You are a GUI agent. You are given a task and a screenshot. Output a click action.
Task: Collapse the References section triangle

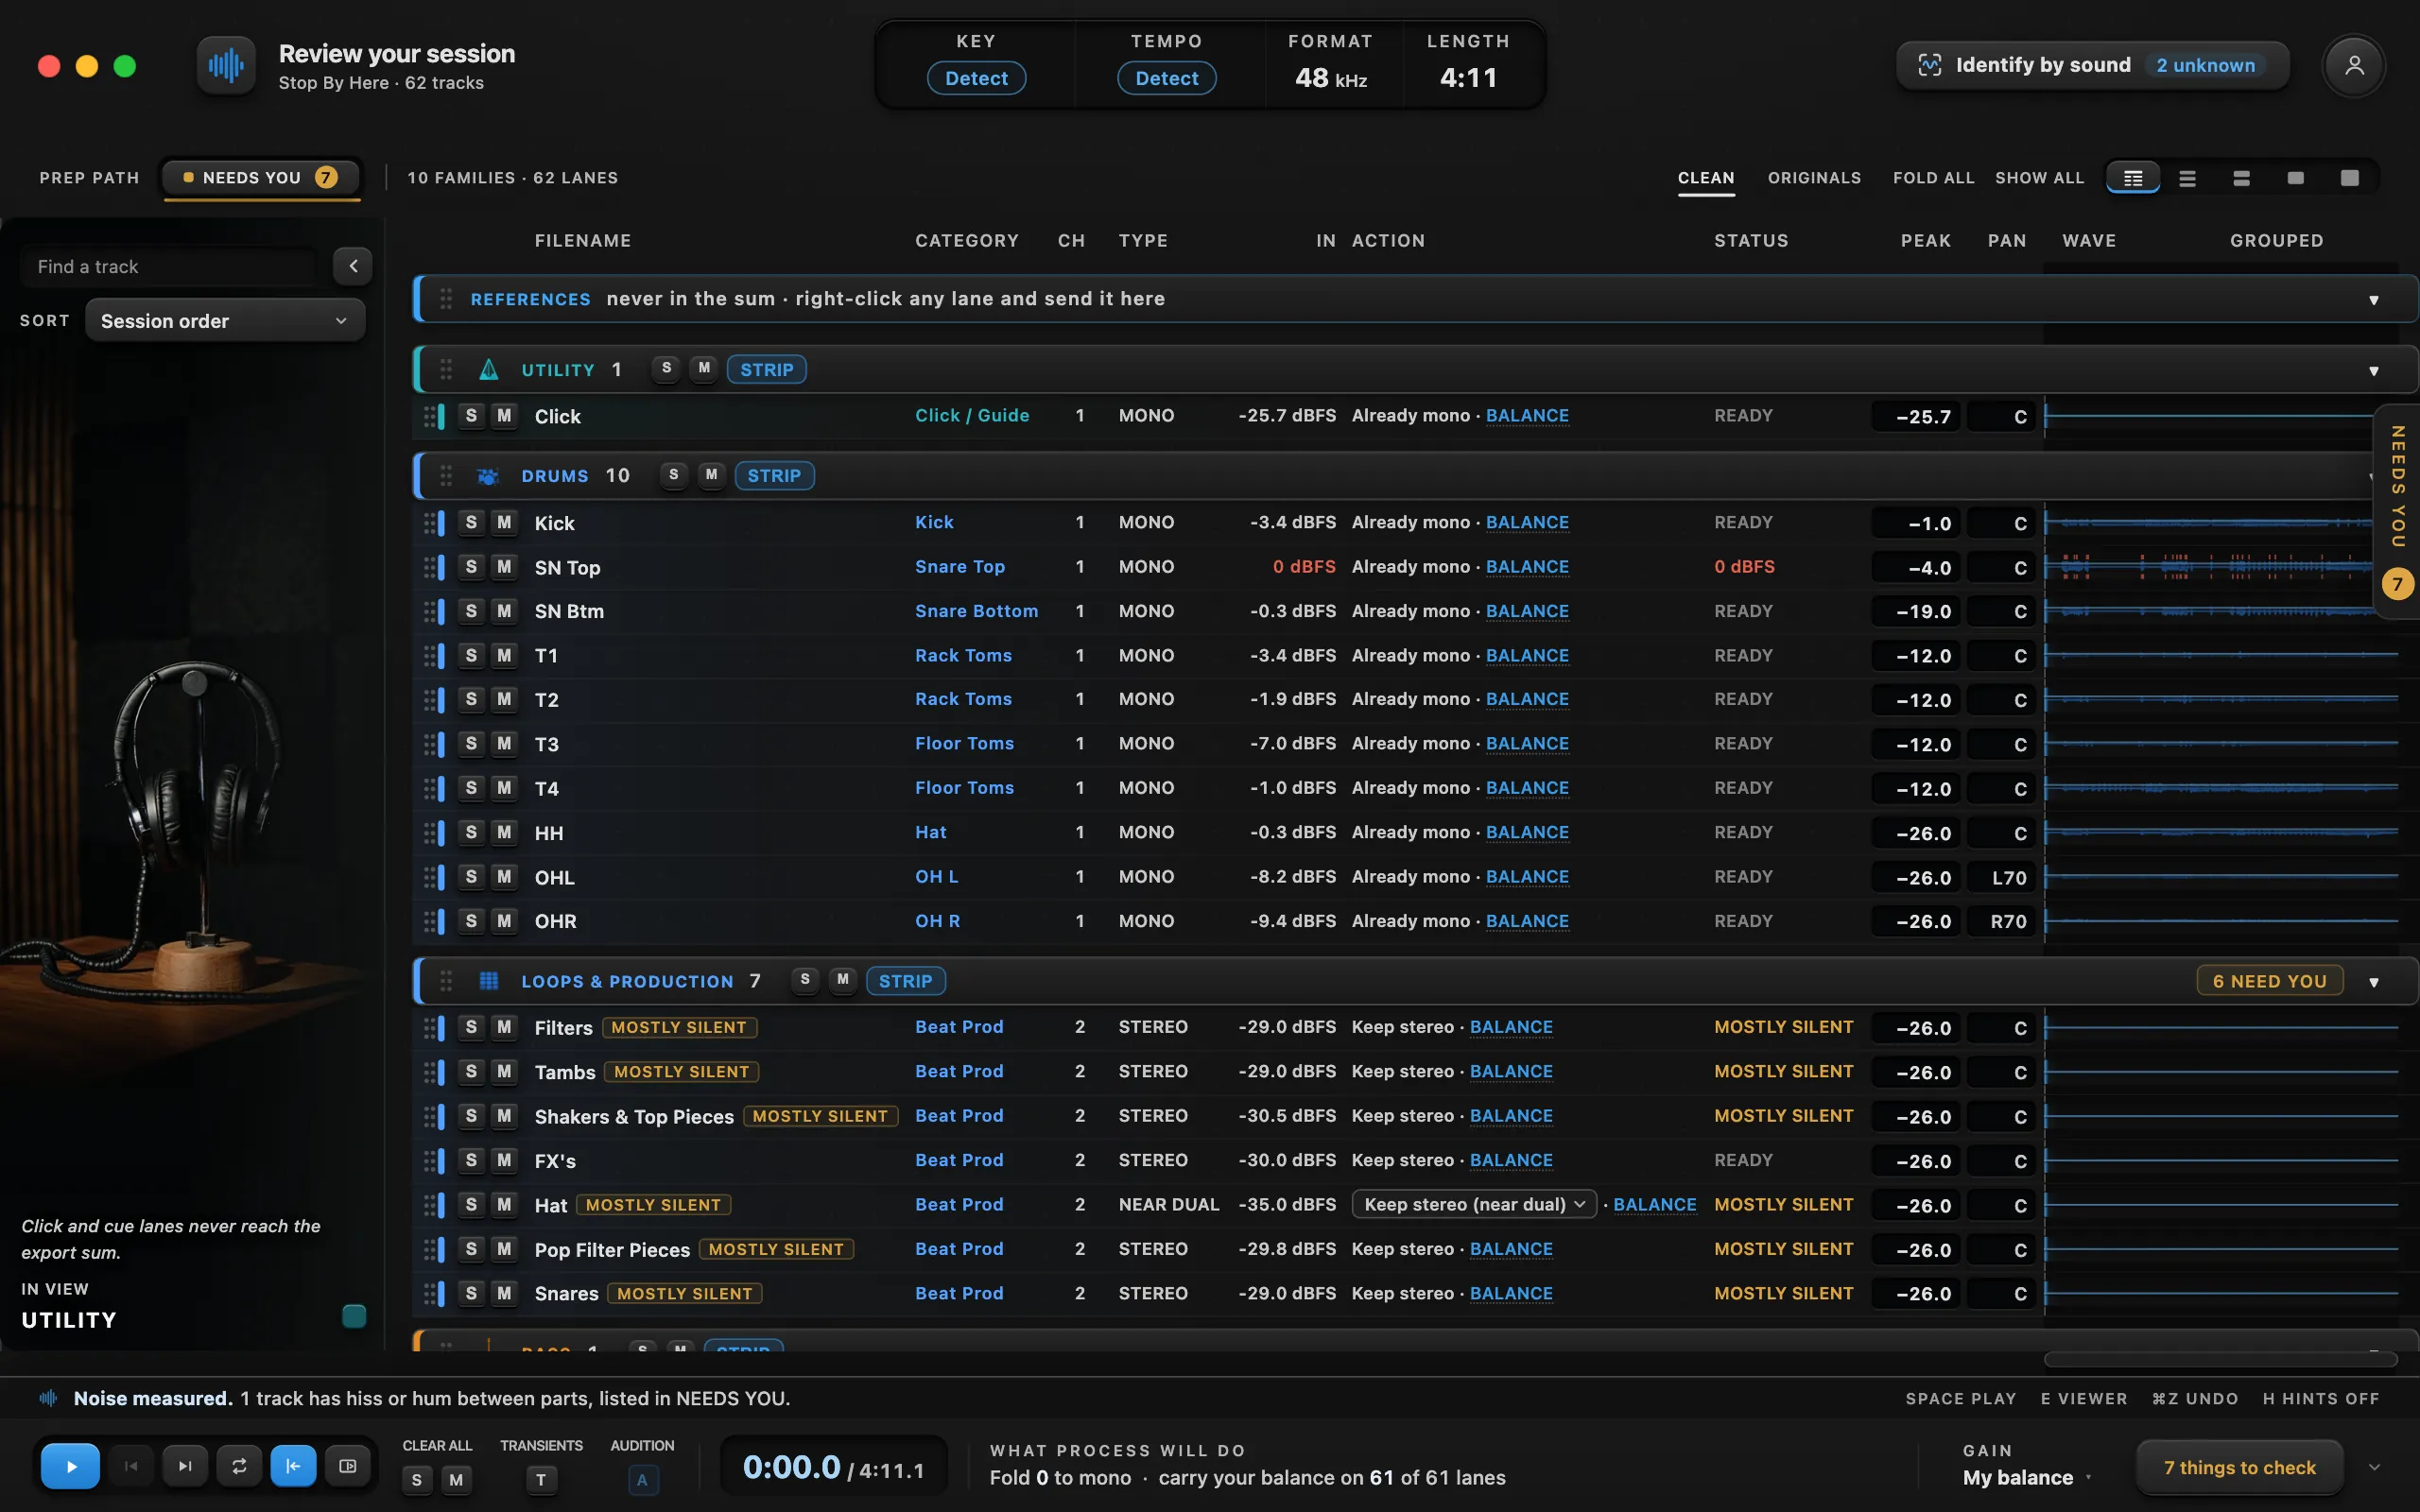click(x=2373, y=300)
